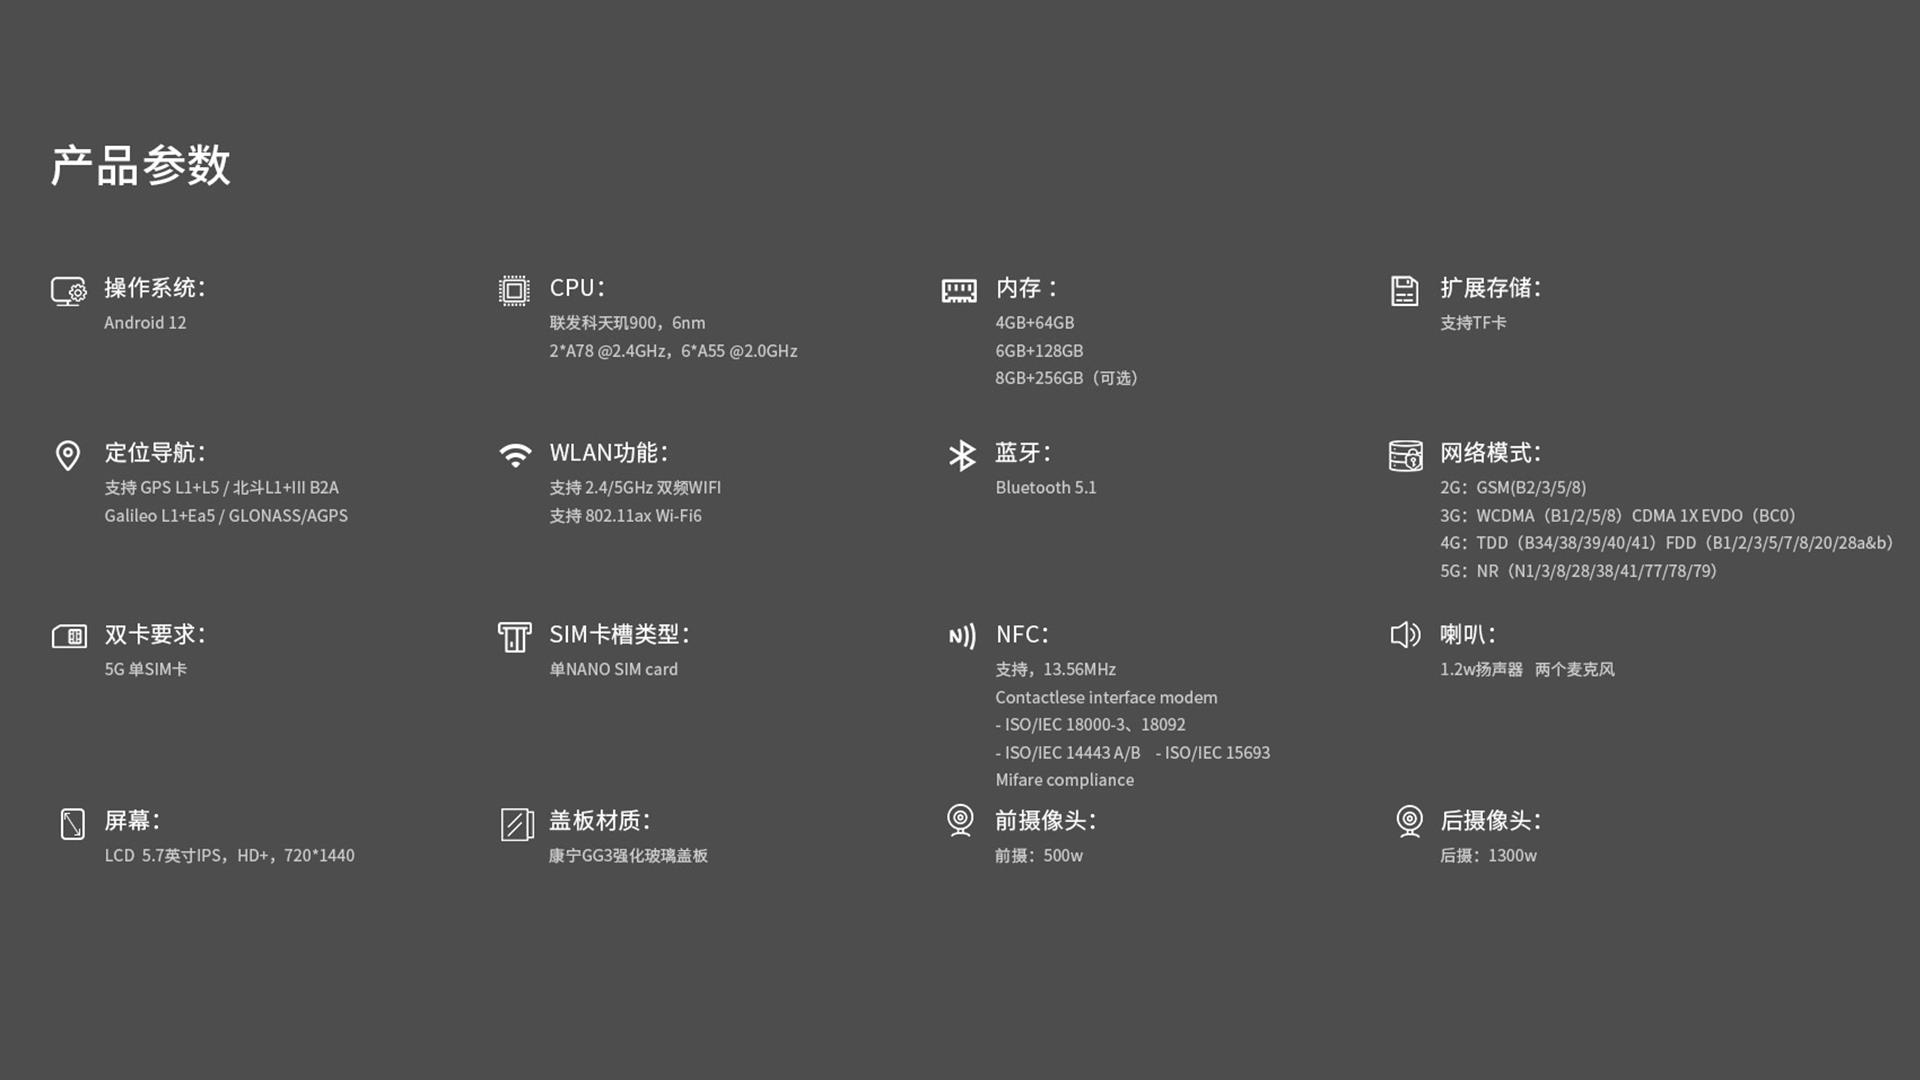Viewport: 1920px width, 1080px height.
Task: Click the Bluetooth 5.1 text
Action: [1045, 488]
